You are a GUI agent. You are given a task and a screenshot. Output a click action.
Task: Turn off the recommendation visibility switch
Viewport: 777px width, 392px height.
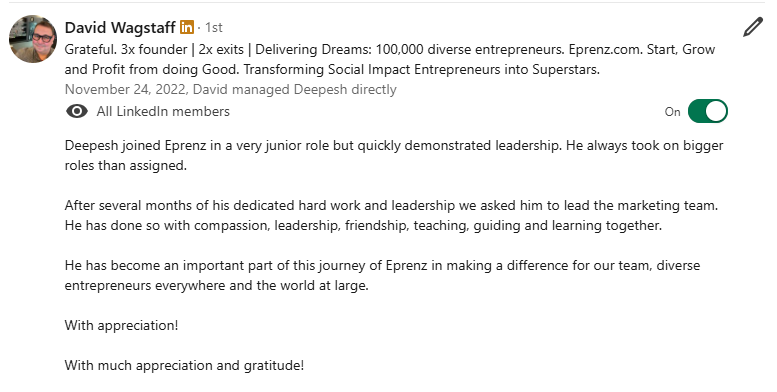[708, 111]
